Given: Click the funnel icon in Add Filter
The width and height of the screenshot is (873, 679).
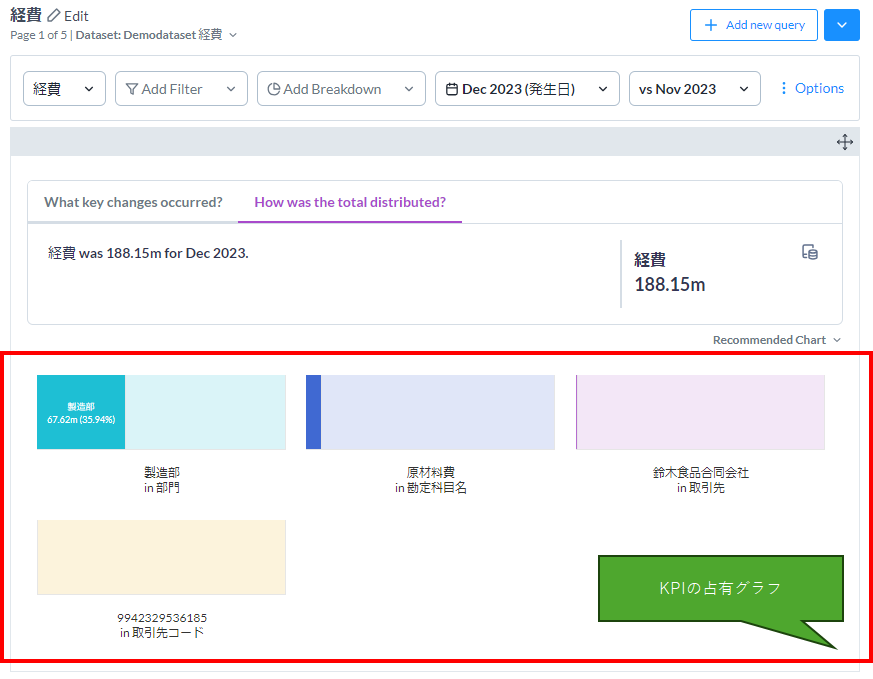Looking at the screenshot, I should pyautogui.click(x=132, y=89).
